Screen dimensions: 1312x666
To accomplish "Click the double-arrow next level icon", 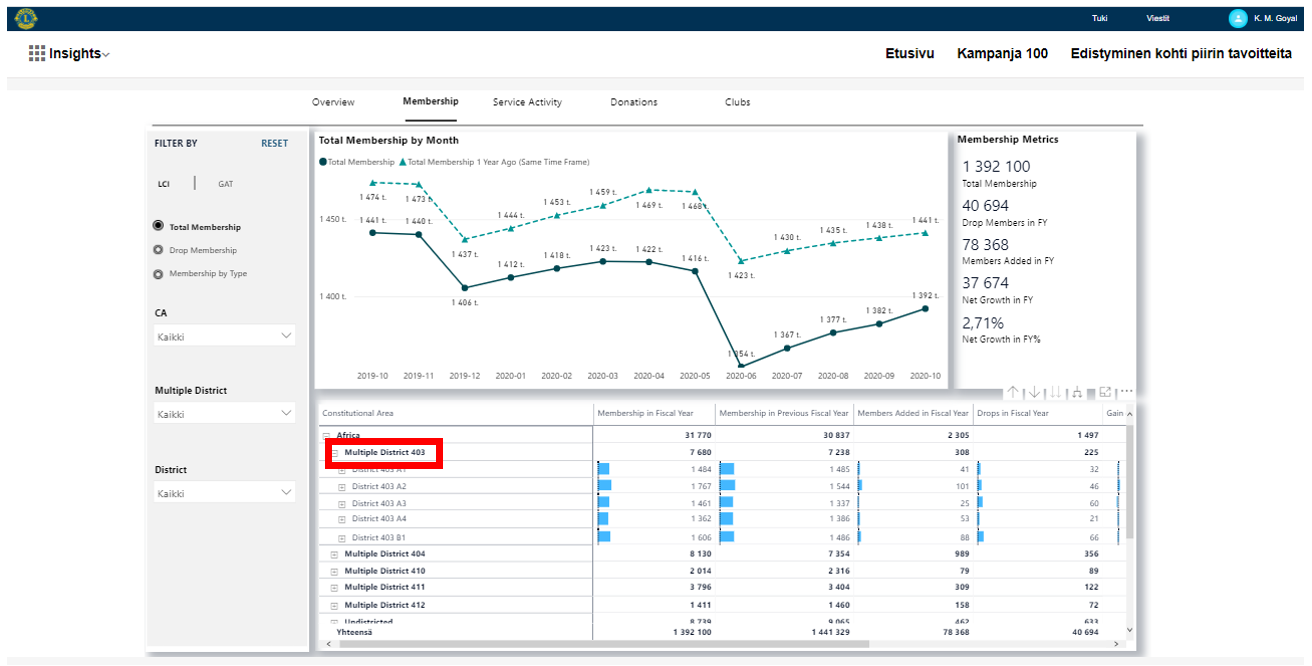I will coord(1055,392).
